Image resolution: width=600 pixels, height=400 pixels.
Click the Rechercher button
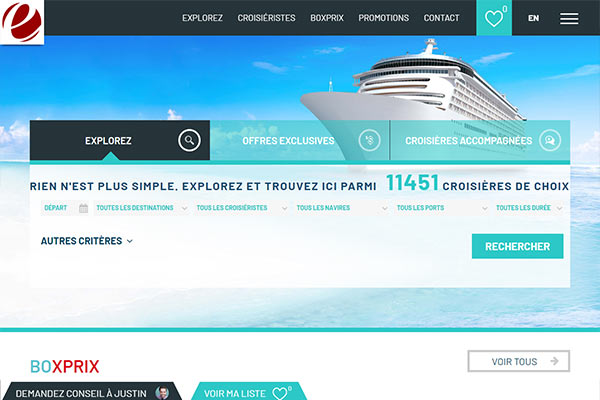(x=517, y=246)
